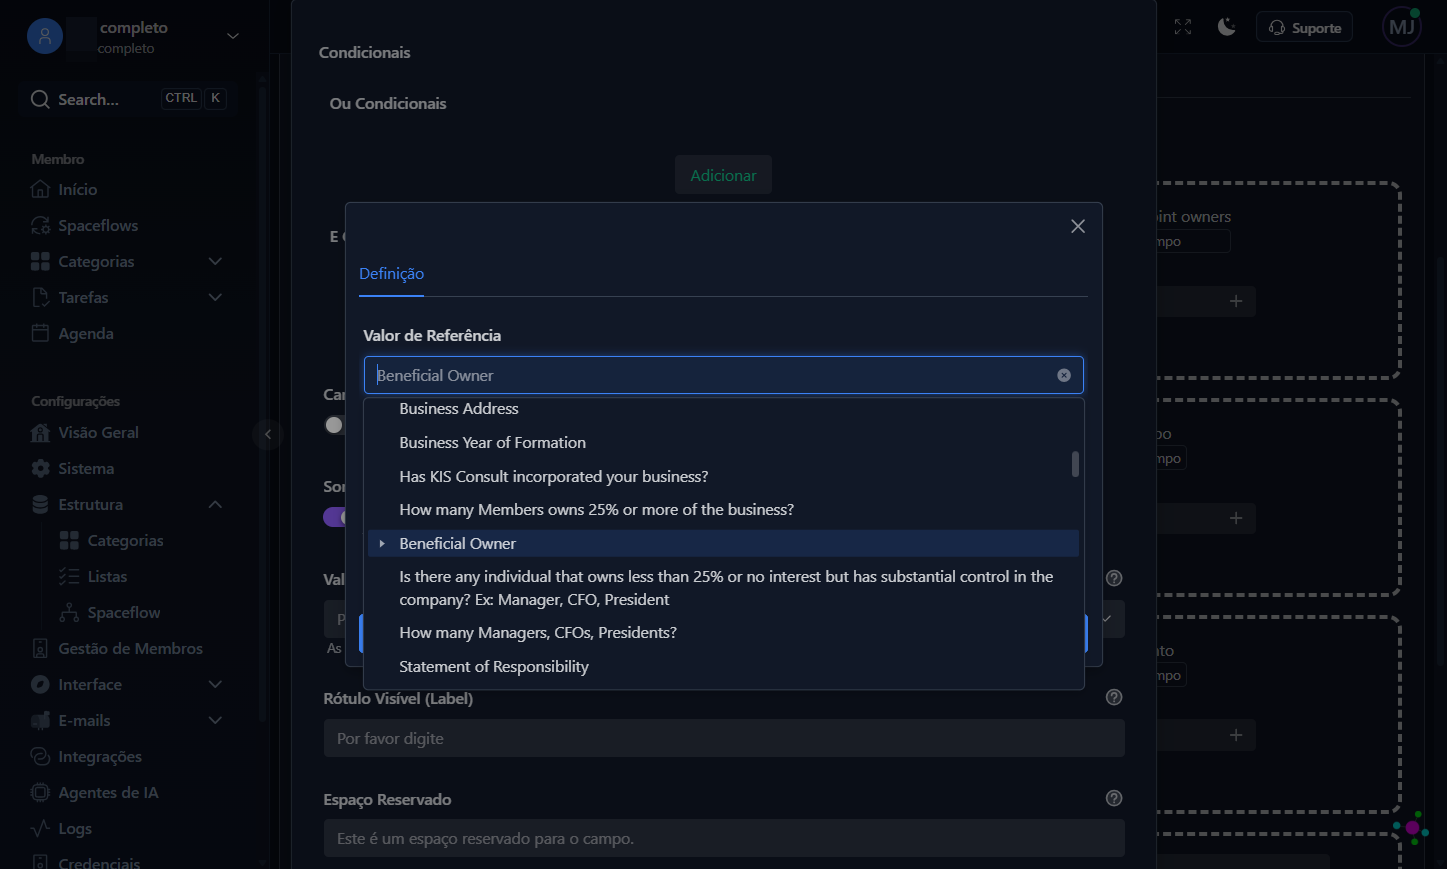1447x869 pixels.
Task: Click the Adicionar button
Action: [x=723, y=175]
